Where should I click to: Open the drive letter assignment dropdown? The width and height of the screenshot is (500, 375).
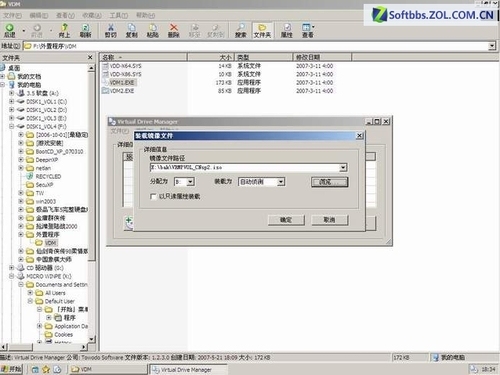(190, 182)
